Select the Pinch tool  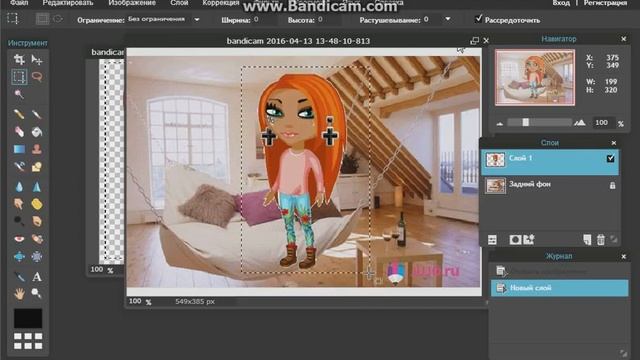click(x=37, y=256)
